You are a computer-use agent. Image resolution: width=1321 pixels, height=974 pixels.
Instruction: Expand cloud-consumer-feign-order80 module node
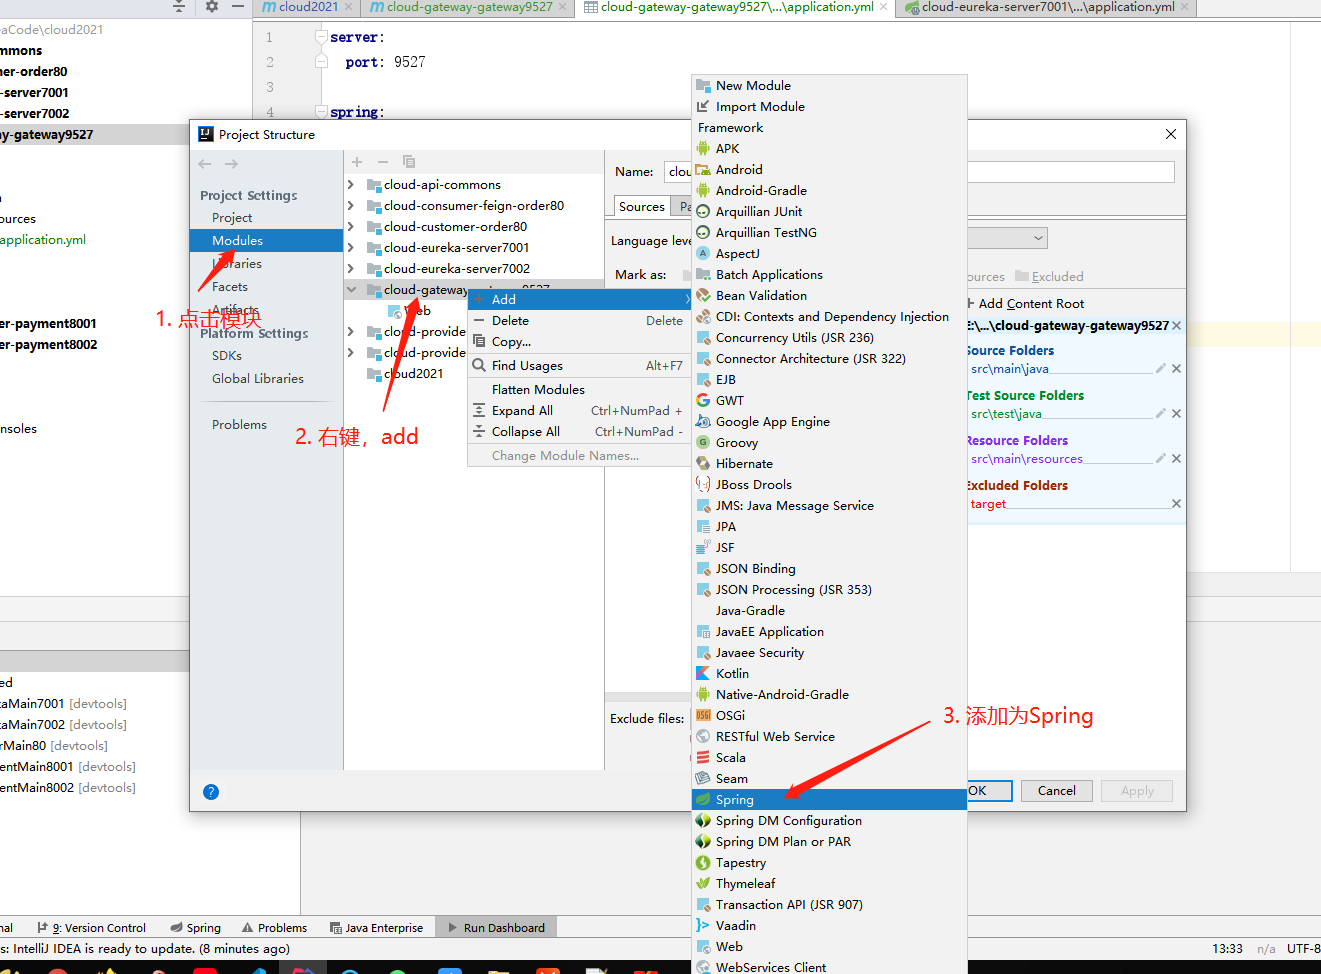click(351, 206)
